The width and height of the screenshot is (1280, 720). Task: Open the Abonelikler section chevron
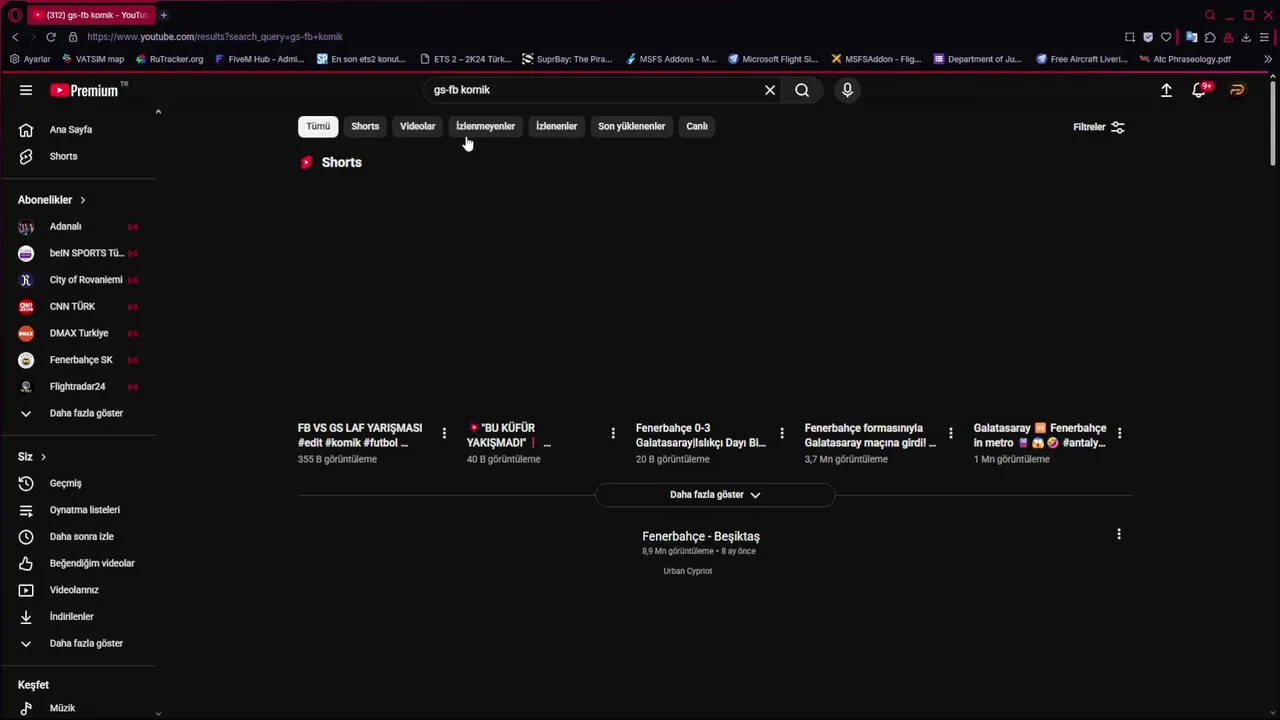pyautogui.click(x=83, y=200)
